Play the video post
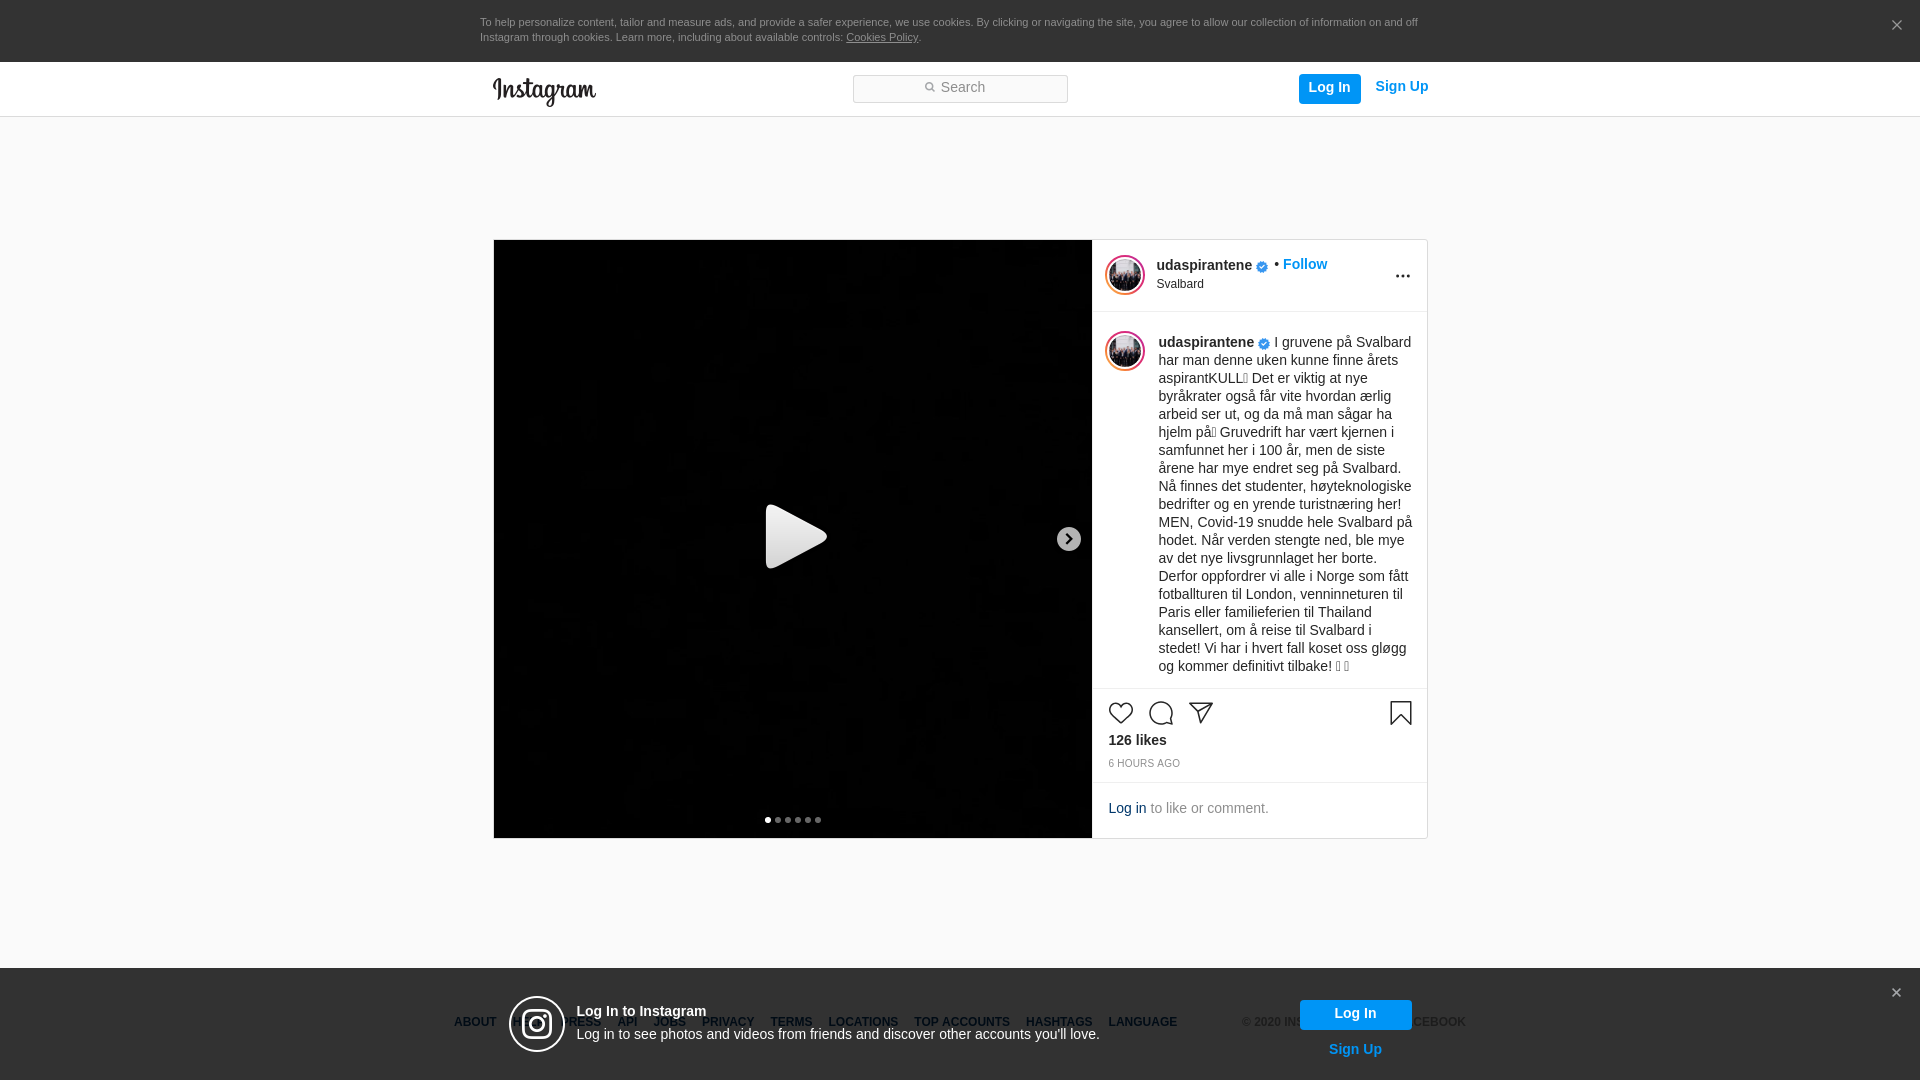 [x=794, y=537]
